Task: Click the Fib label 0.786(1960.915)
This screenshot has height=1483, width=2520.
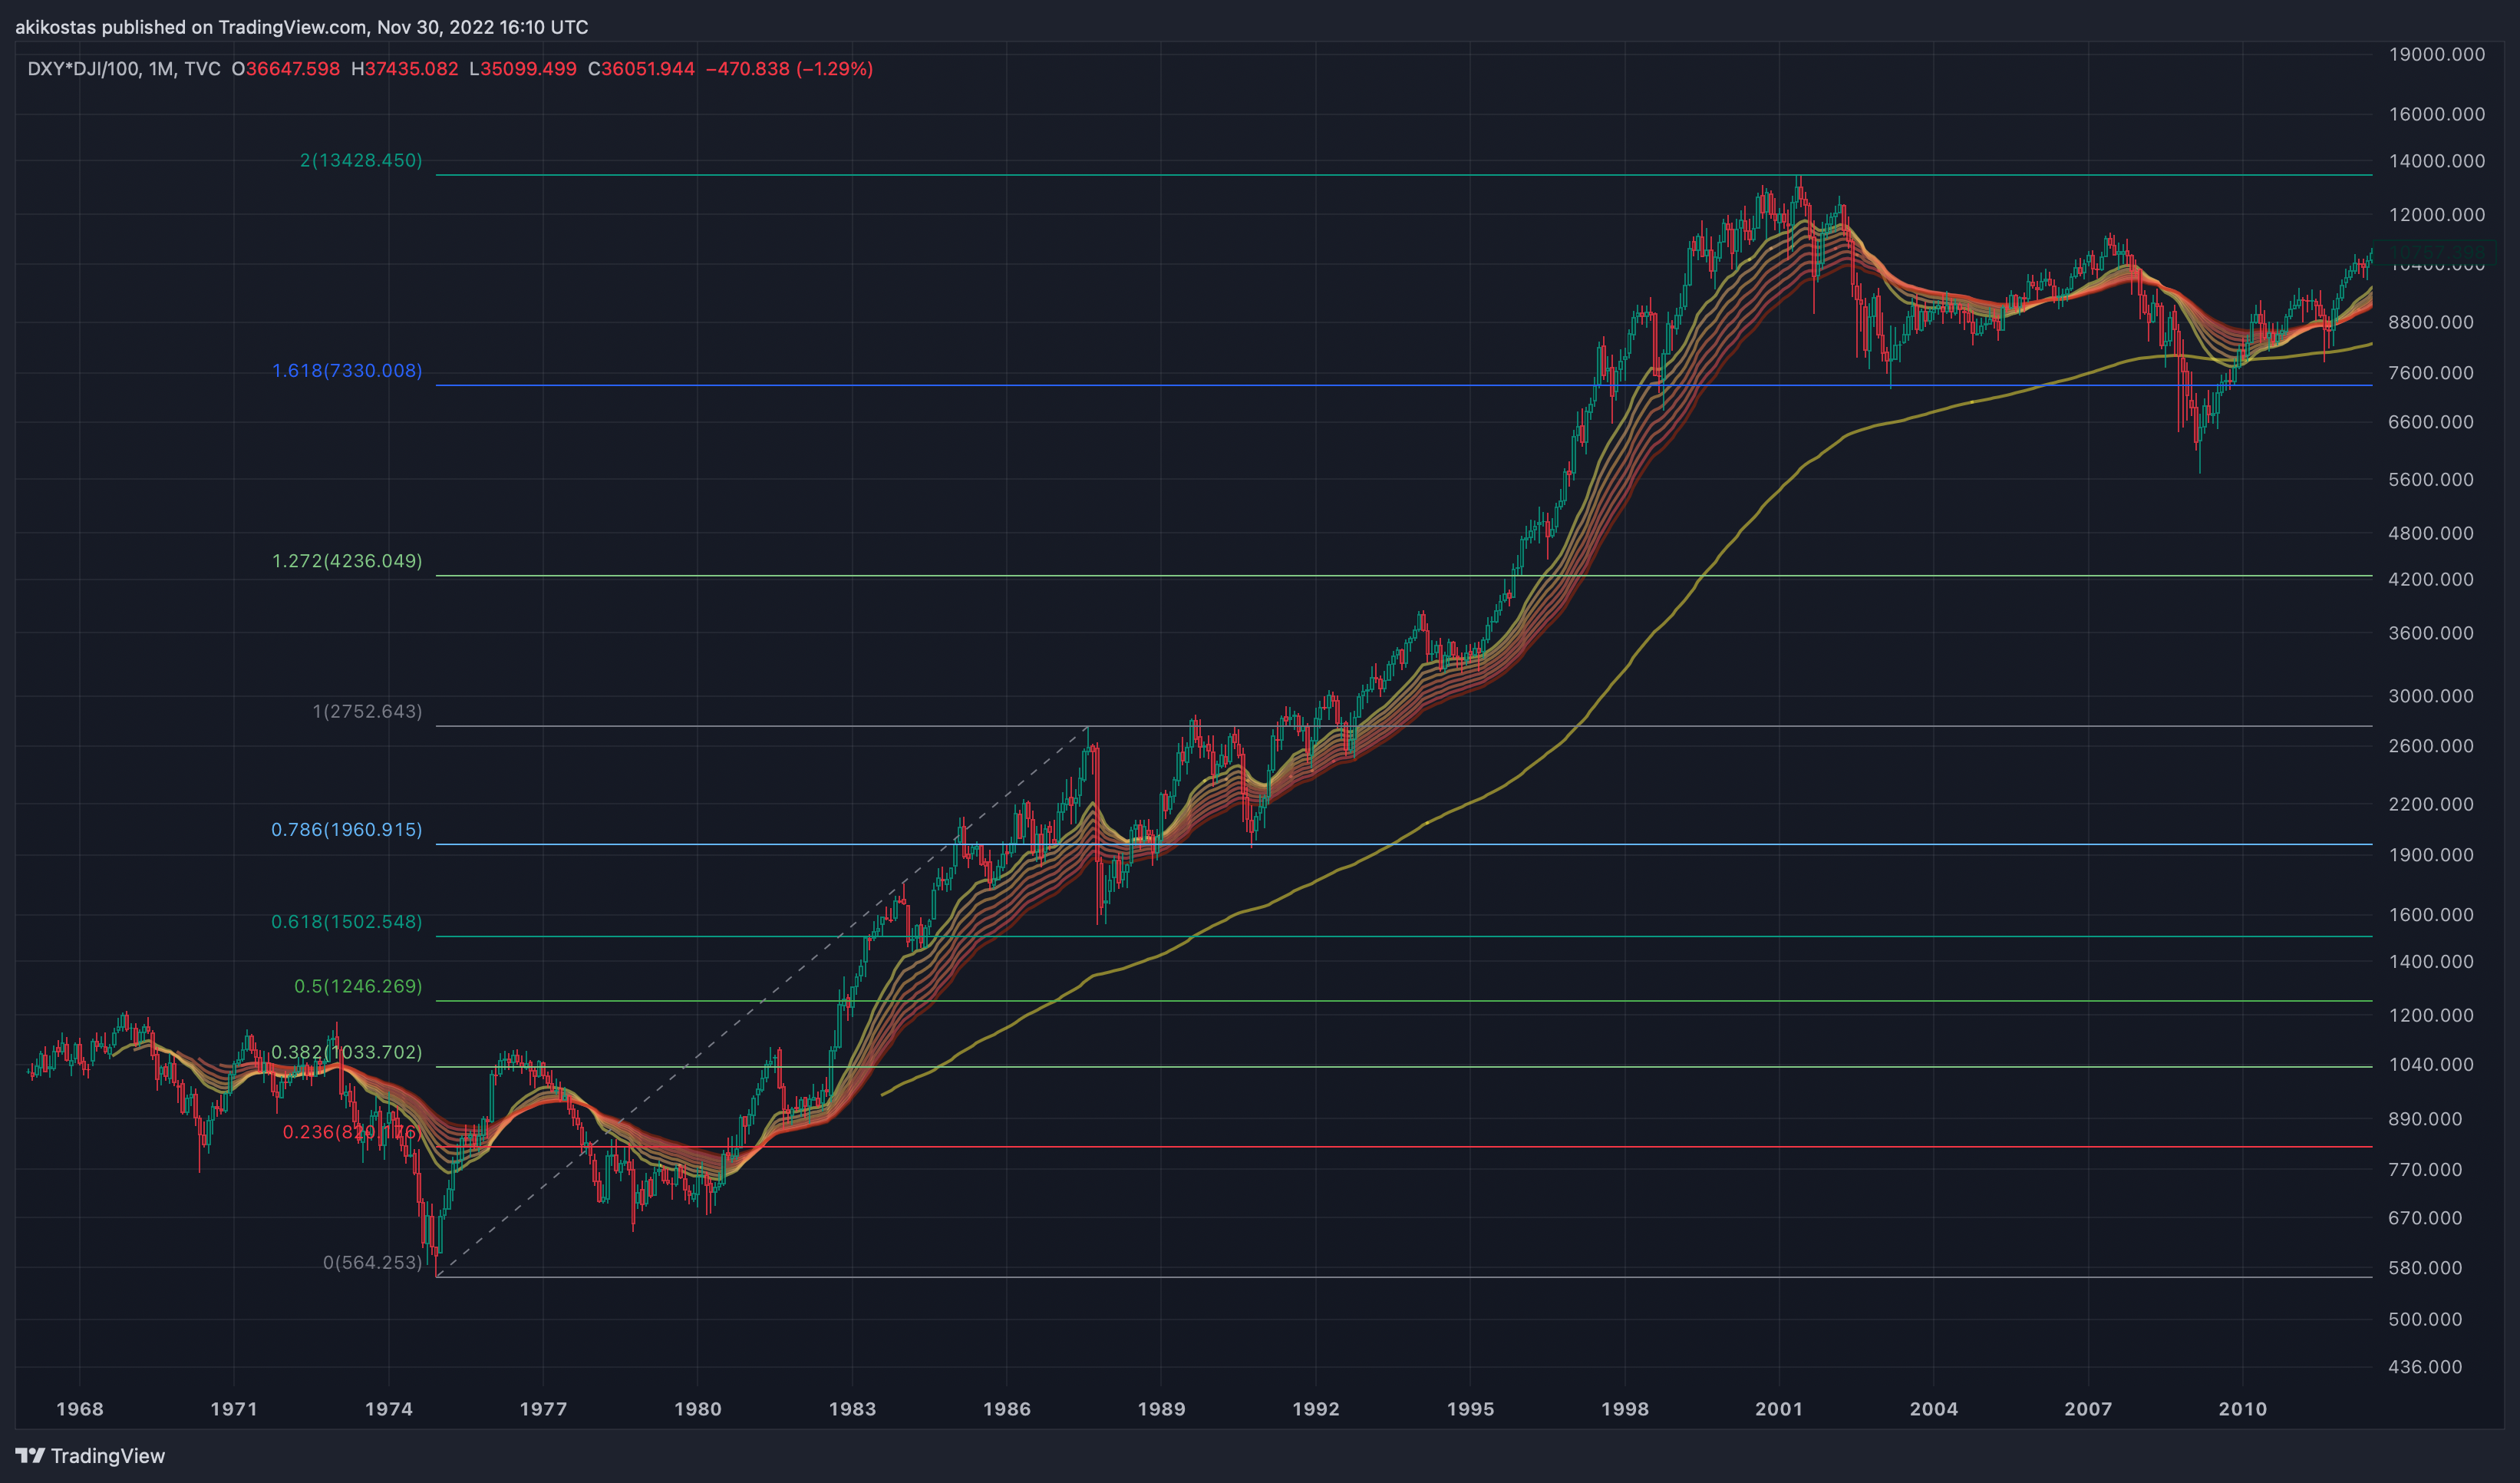Action: (347, 829)
